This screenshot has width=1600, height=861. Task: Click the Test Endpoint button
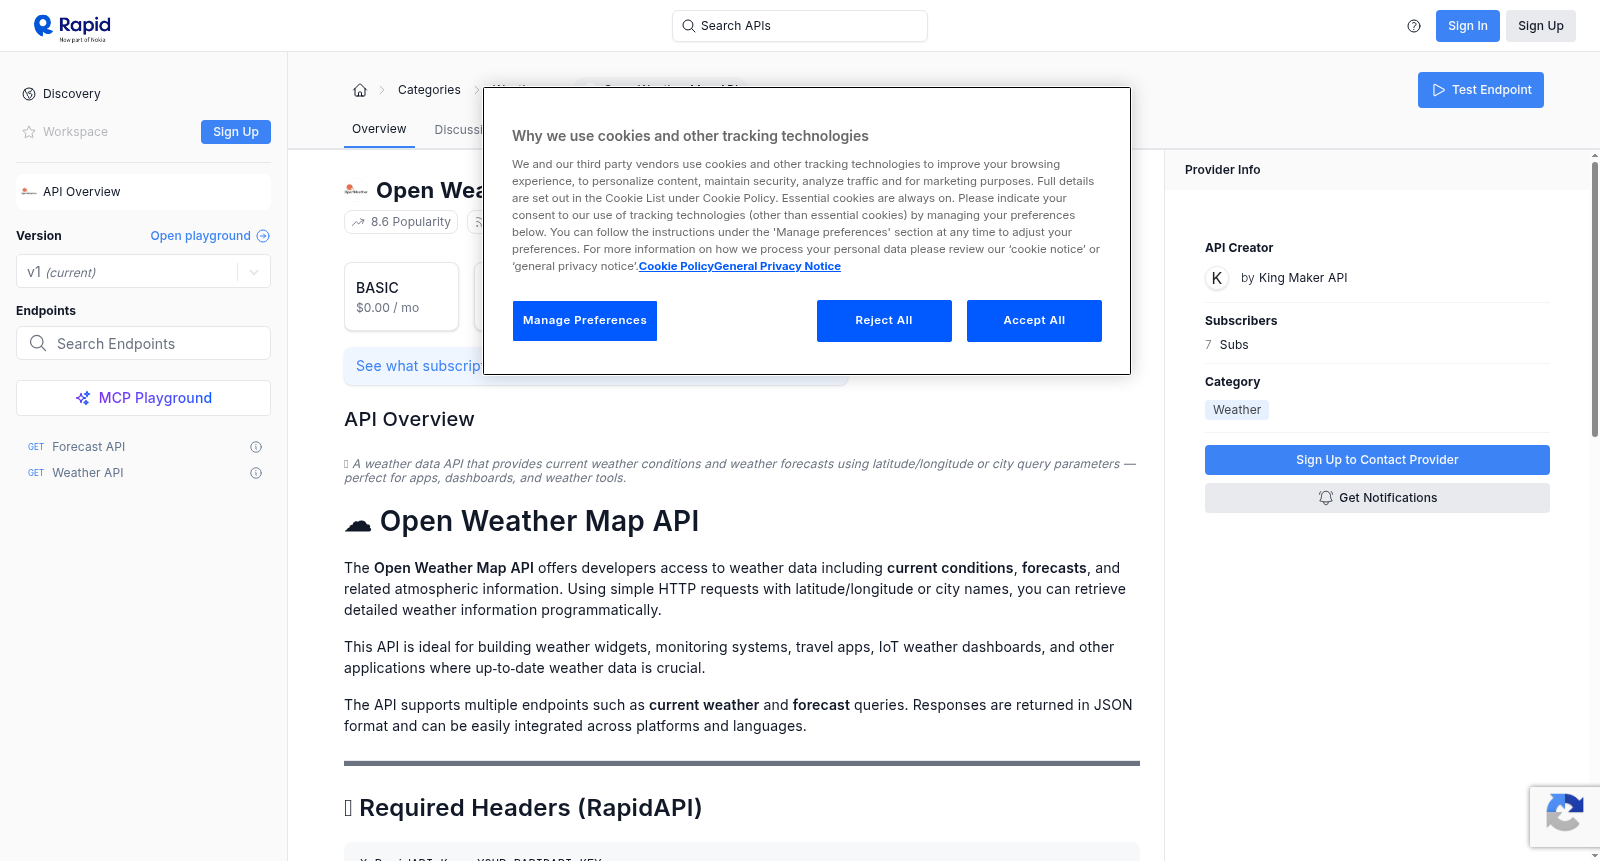click(1480, 90)
